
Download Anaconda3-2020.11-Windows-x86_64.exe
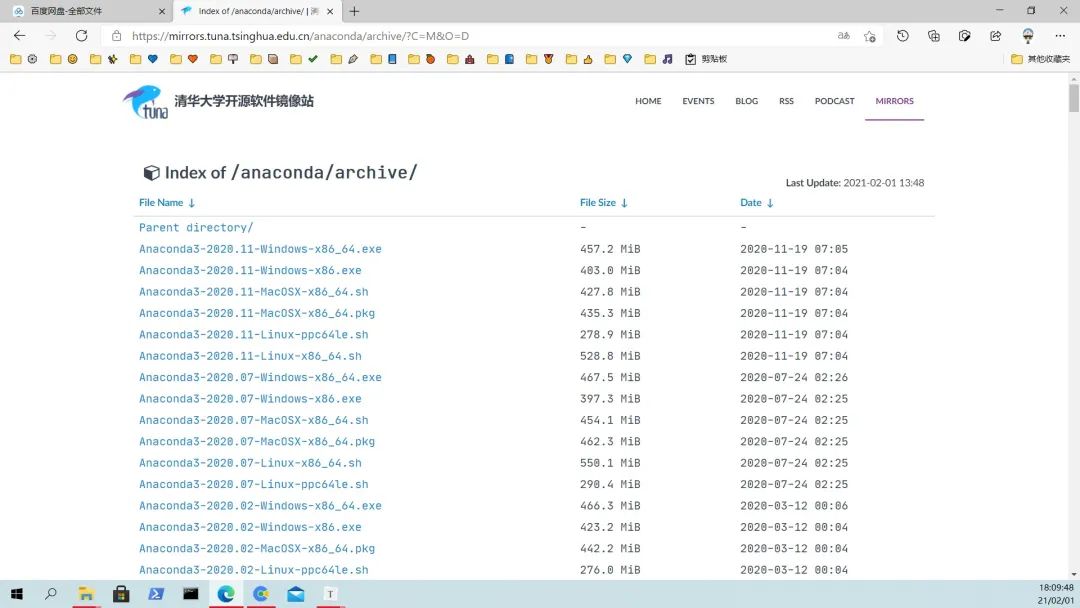coord(260,249)
